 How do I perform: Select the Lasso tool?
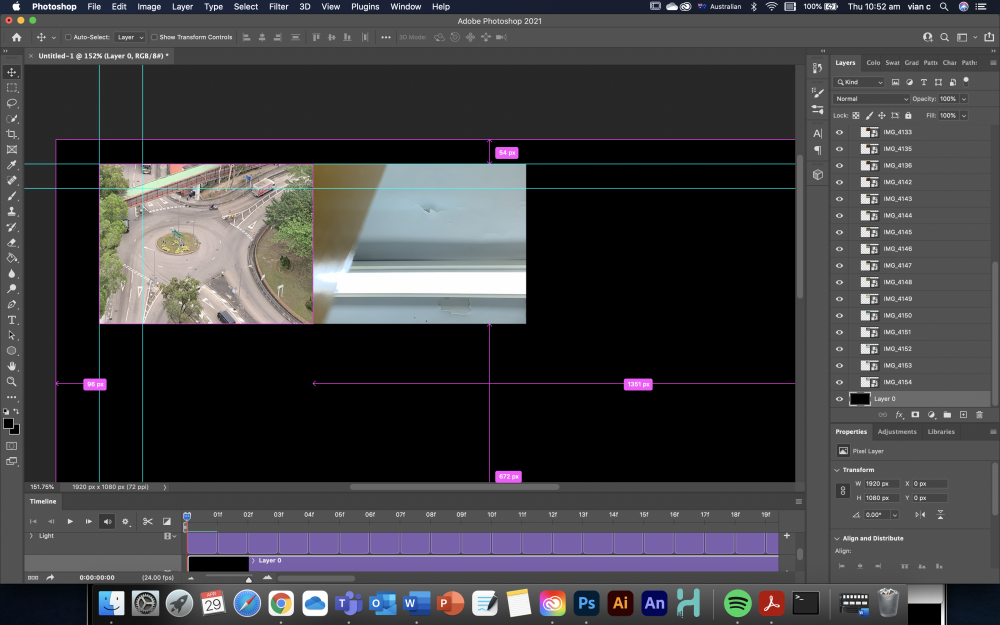click(x=12, y=103)
